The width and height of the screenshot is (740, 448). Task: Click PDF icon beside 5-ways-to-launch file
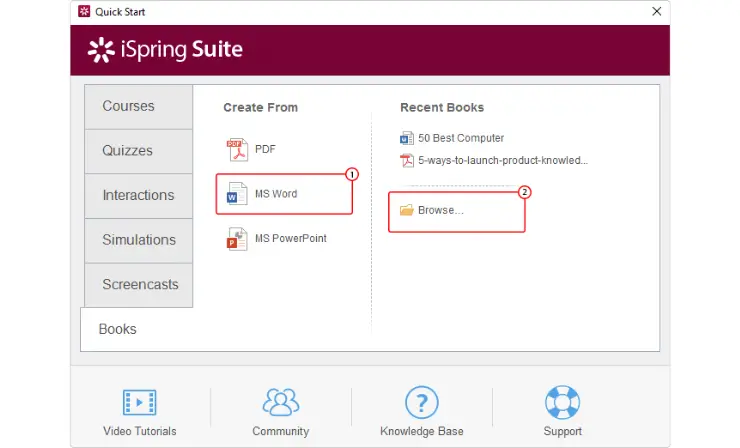pos(407,161)
